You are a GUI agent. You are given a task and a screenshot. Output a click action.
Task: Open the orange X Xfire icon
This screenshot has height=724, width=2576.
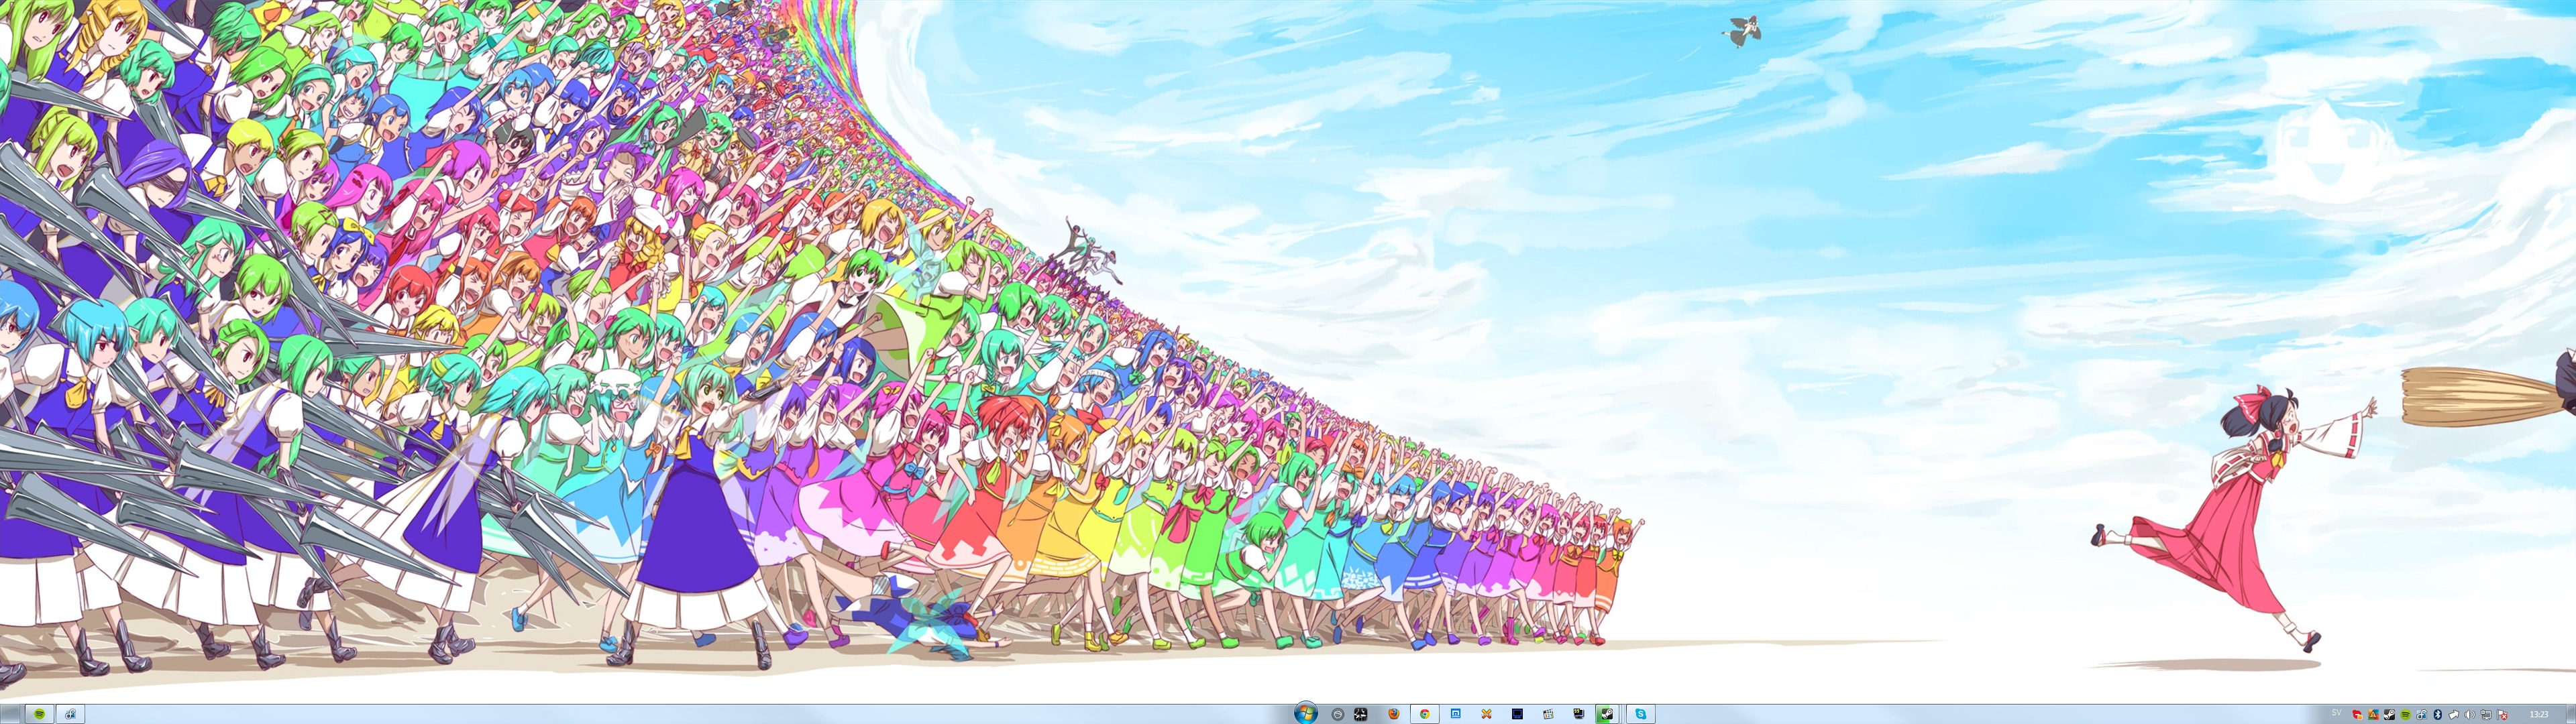click(1487, 714)
